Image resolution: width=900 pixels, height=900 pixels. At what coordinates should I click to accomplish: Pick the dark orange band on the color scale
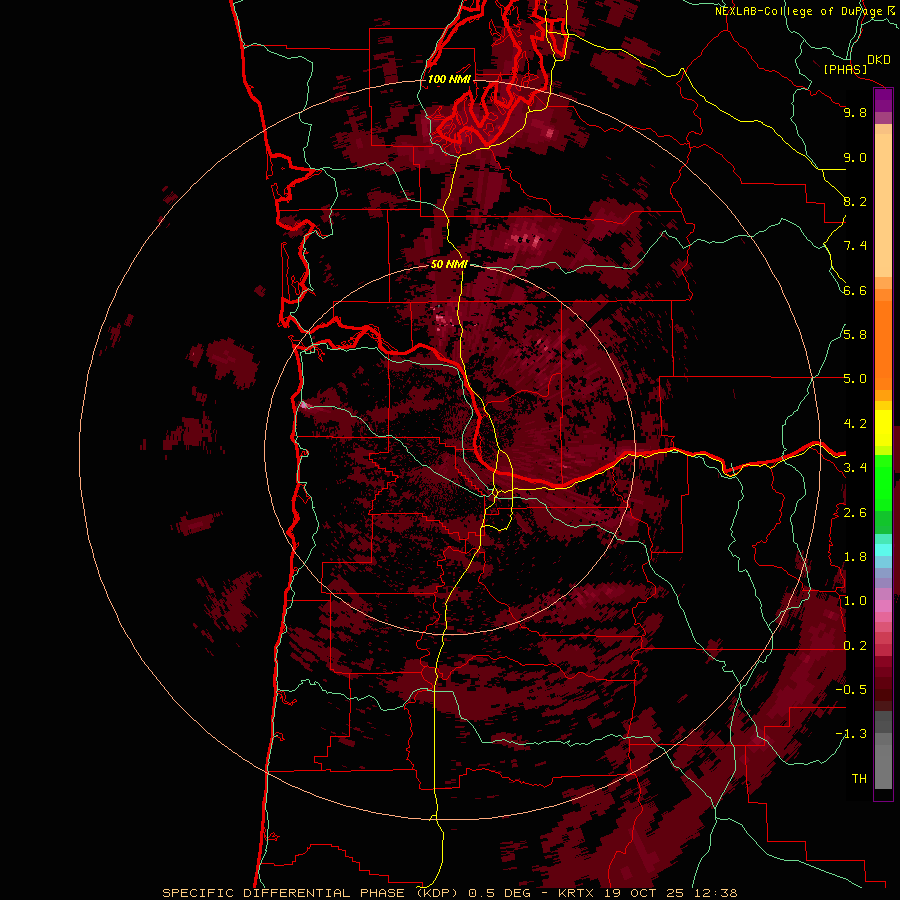coord(883,344)
